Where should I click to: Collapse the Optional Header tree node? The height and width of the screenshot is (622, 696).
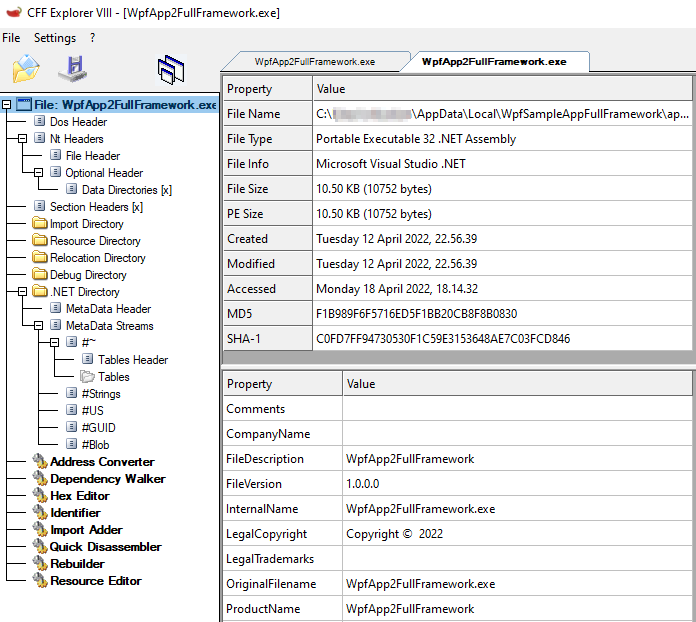click(x=40, y=173)
